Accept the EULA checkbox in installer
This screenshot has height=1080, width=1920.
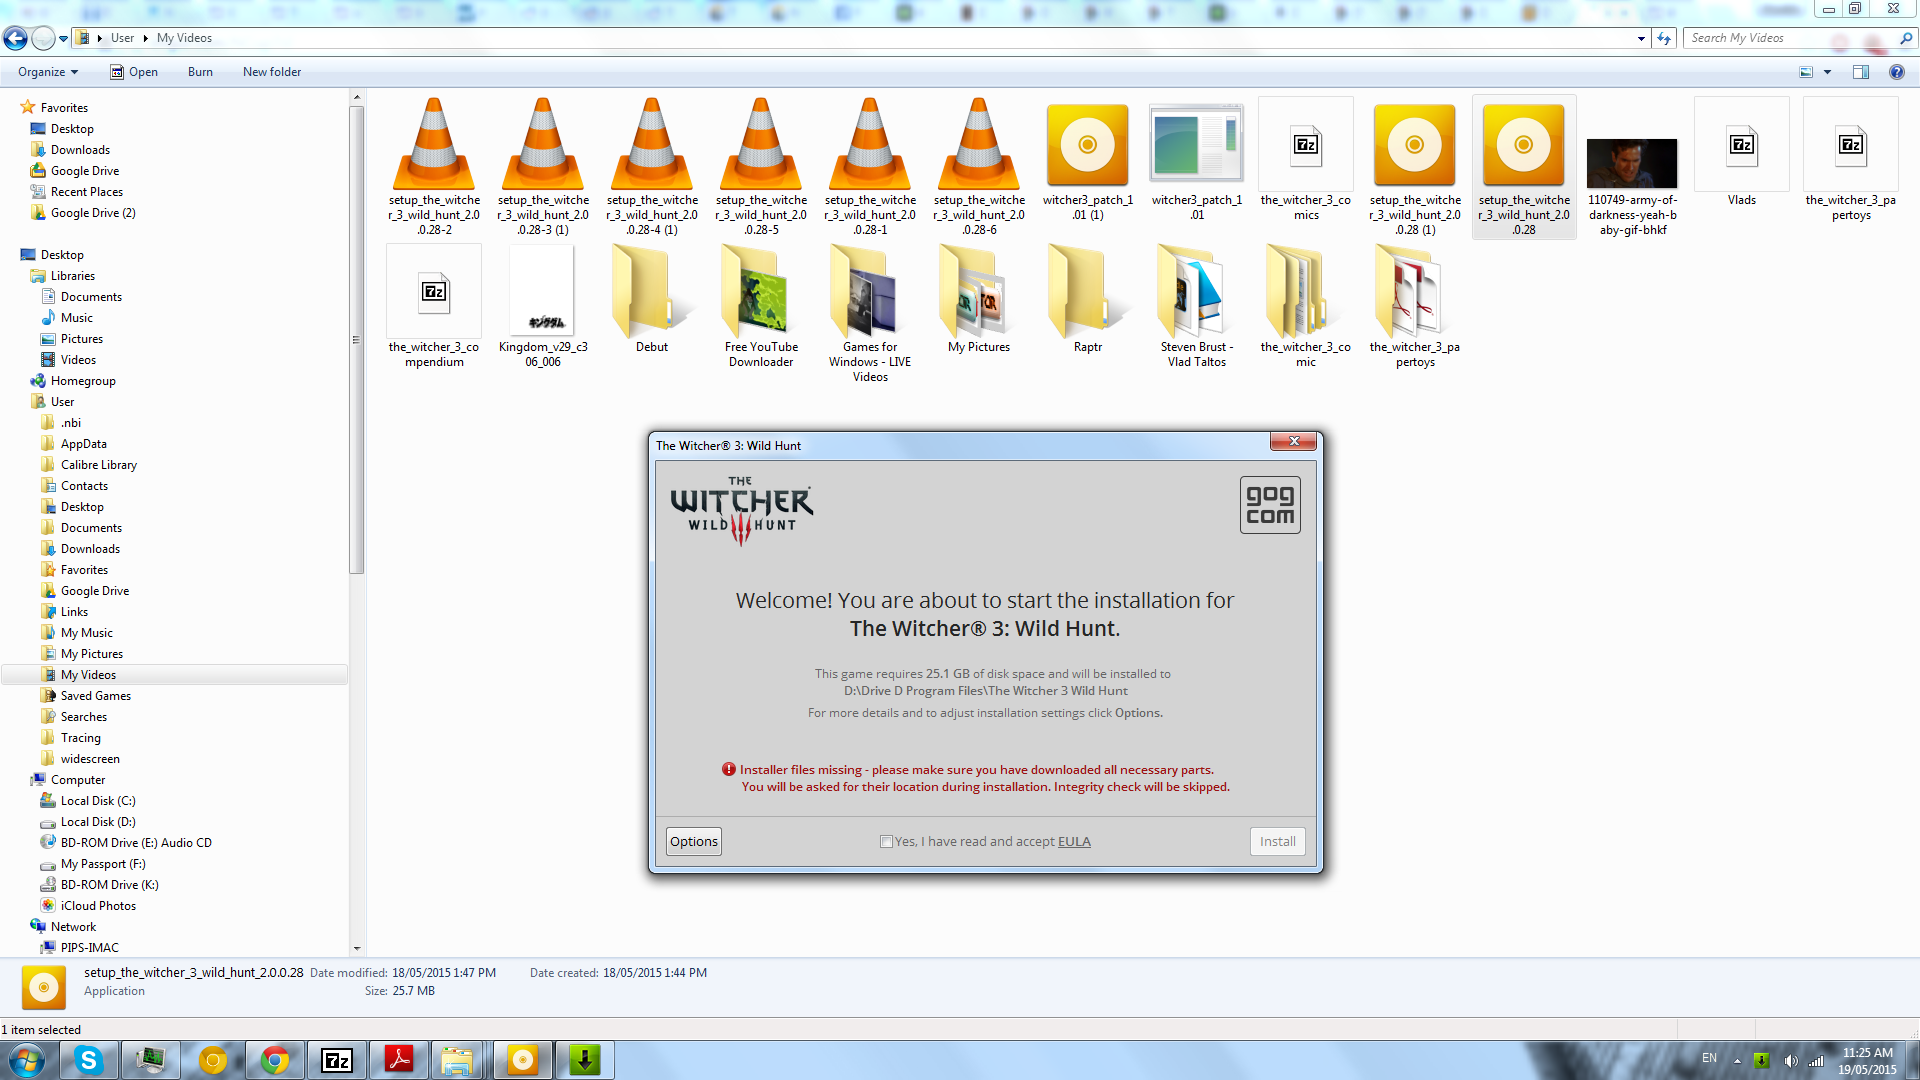click(x=886, y=842)
